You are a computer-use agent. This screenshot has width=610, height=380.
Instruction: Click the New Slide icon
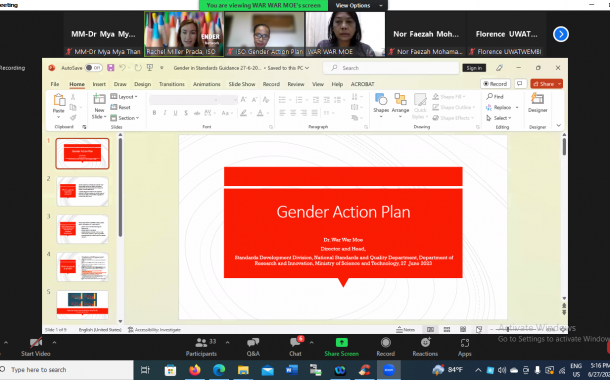(99, 99)
